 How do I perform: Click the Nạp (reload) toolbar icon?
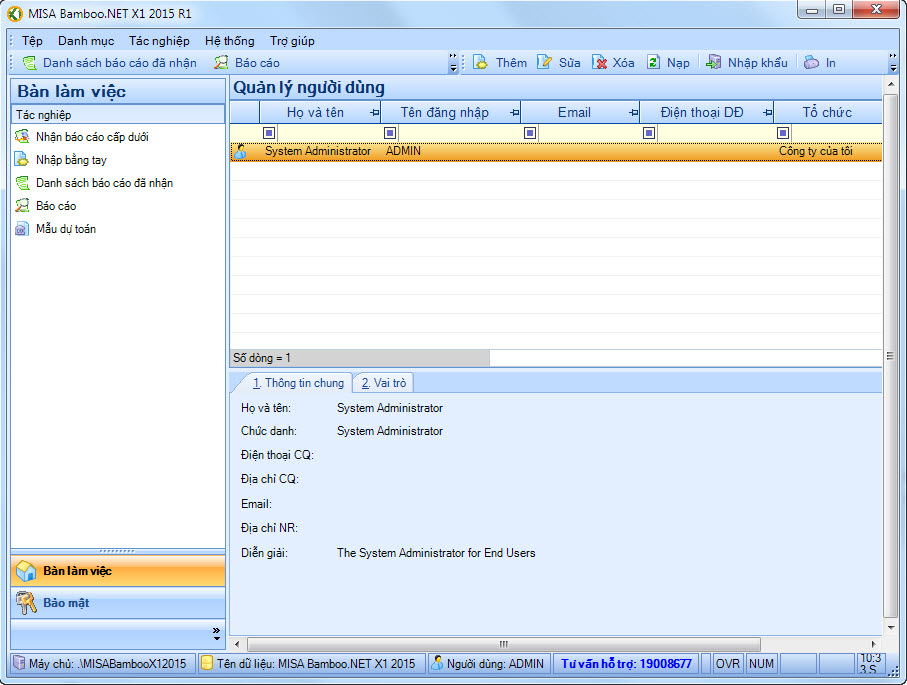(653, 62)
